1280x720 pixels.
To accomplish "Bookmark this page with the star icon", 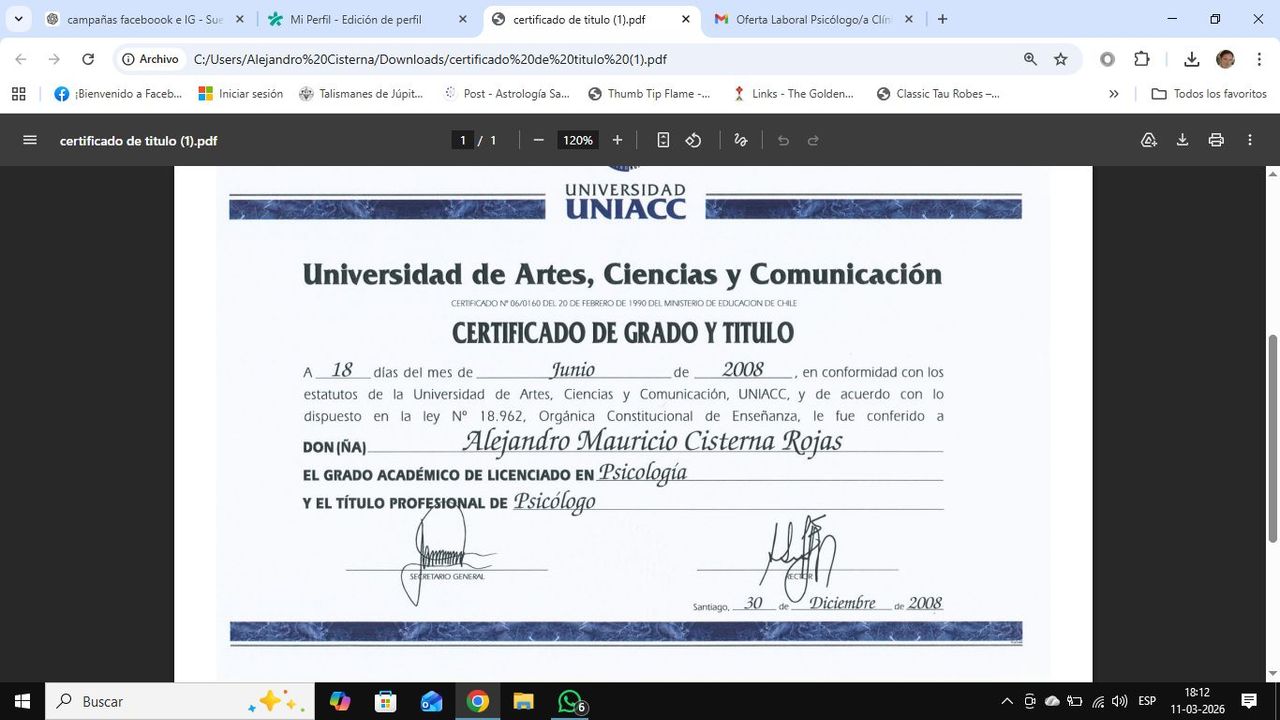I will click(x=1061, y=59).
